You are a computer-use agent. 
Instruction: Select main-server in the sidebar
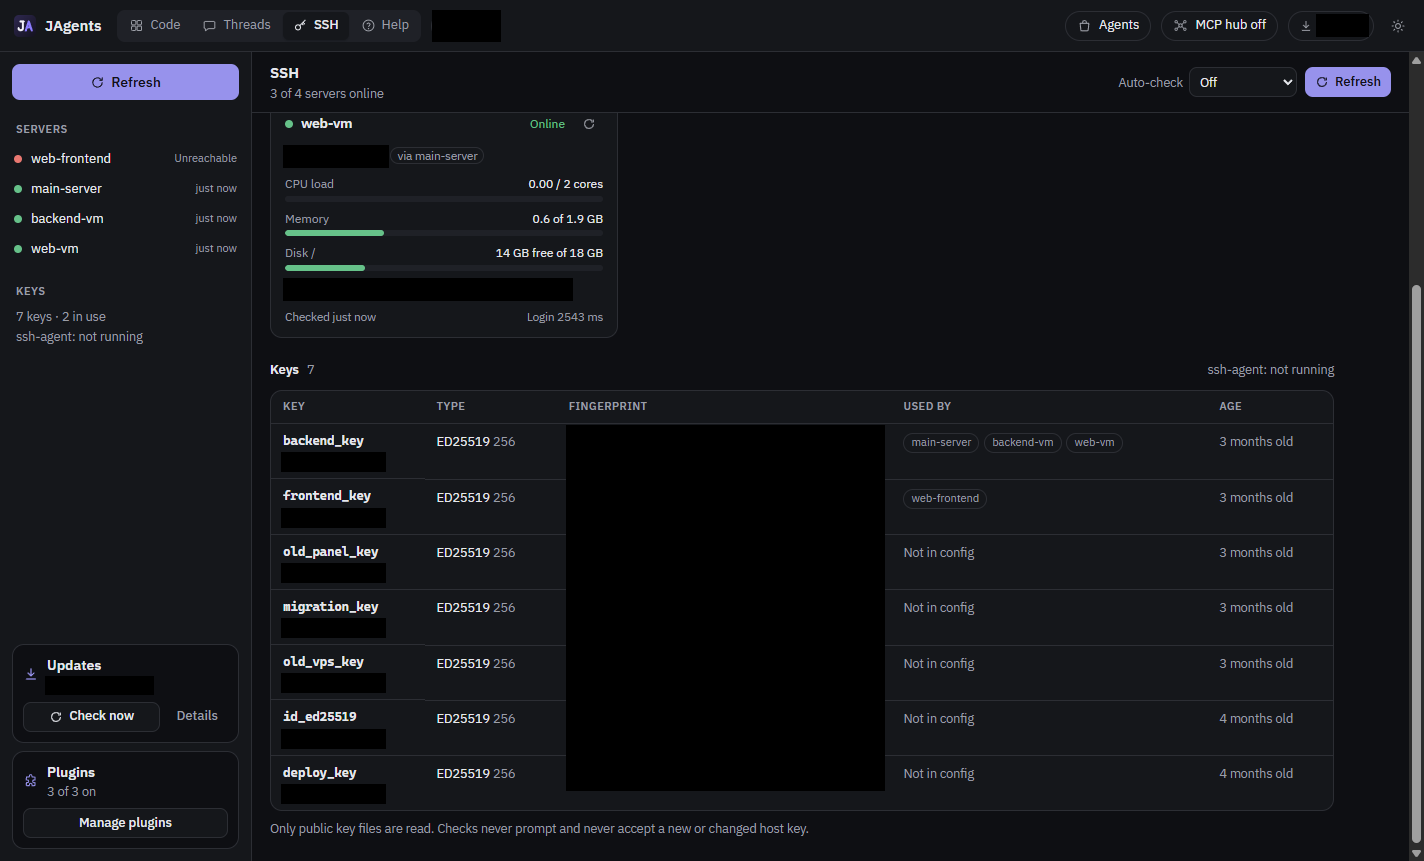[x=125, y=188]
